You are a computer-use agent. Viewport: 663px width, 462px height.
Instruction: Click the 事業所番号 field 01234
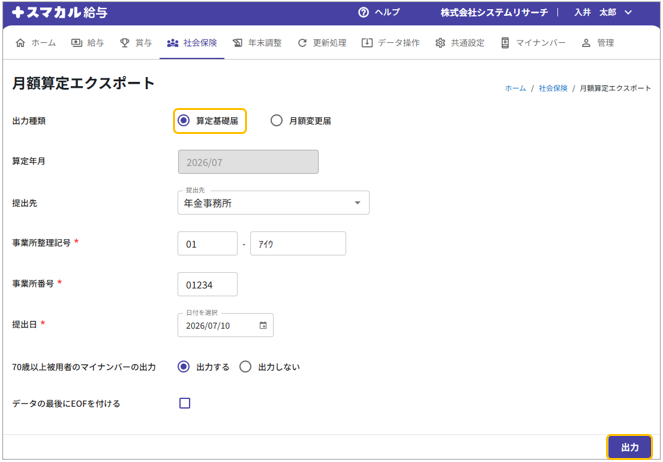pos(208,284)
